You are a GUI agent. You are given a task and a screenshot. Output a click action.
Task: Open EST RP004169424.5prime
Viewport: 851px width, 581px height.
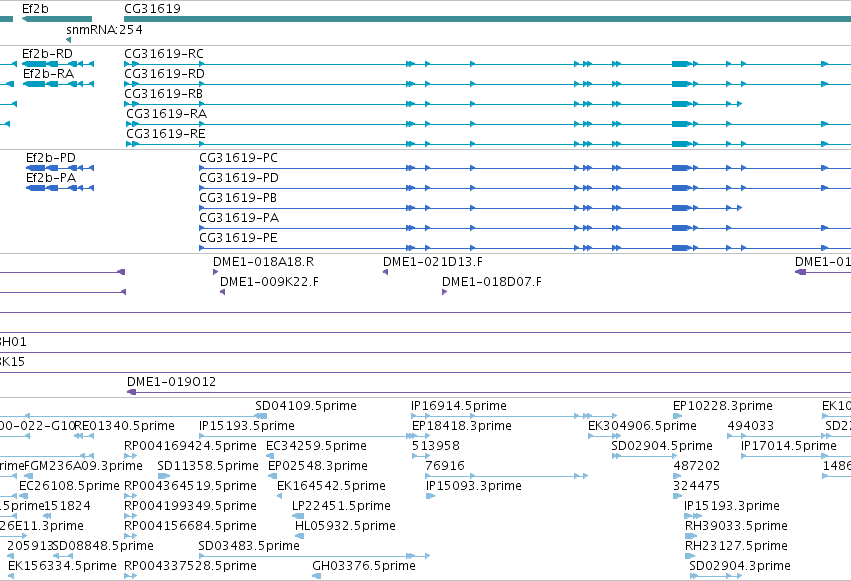point(190,446)
